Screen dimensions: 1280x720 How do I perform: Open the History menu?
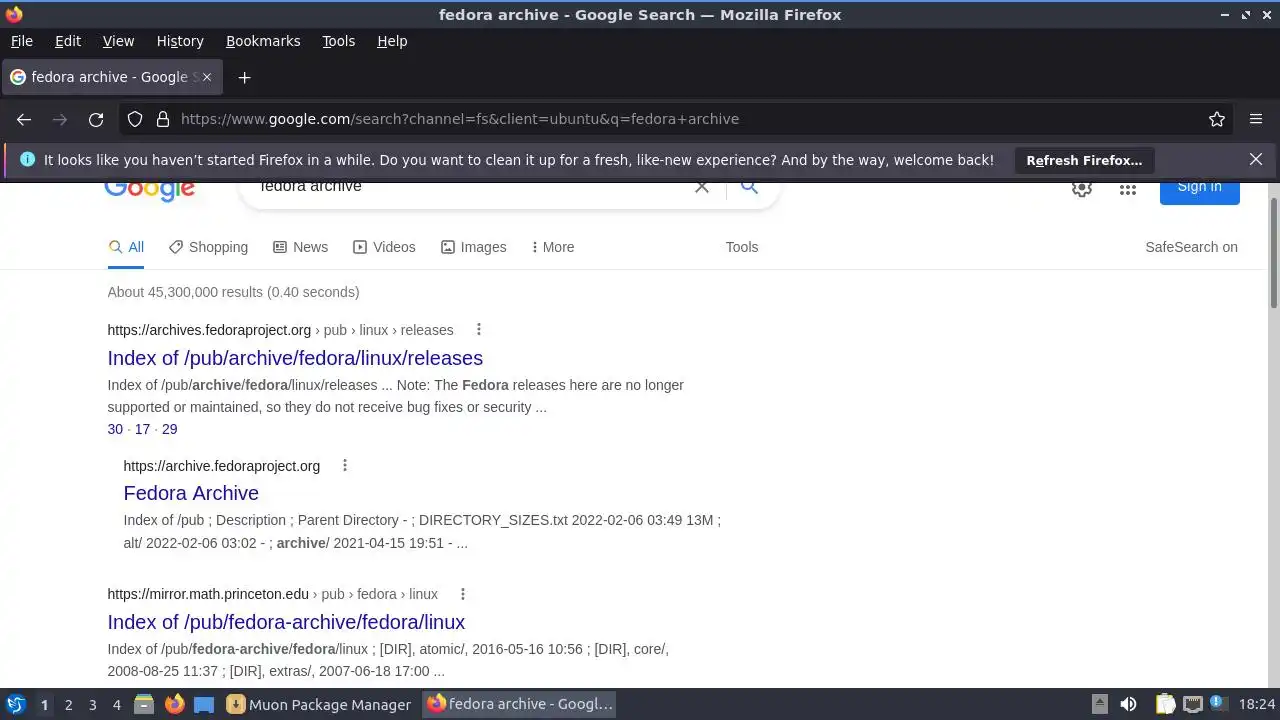pos(180,41)
